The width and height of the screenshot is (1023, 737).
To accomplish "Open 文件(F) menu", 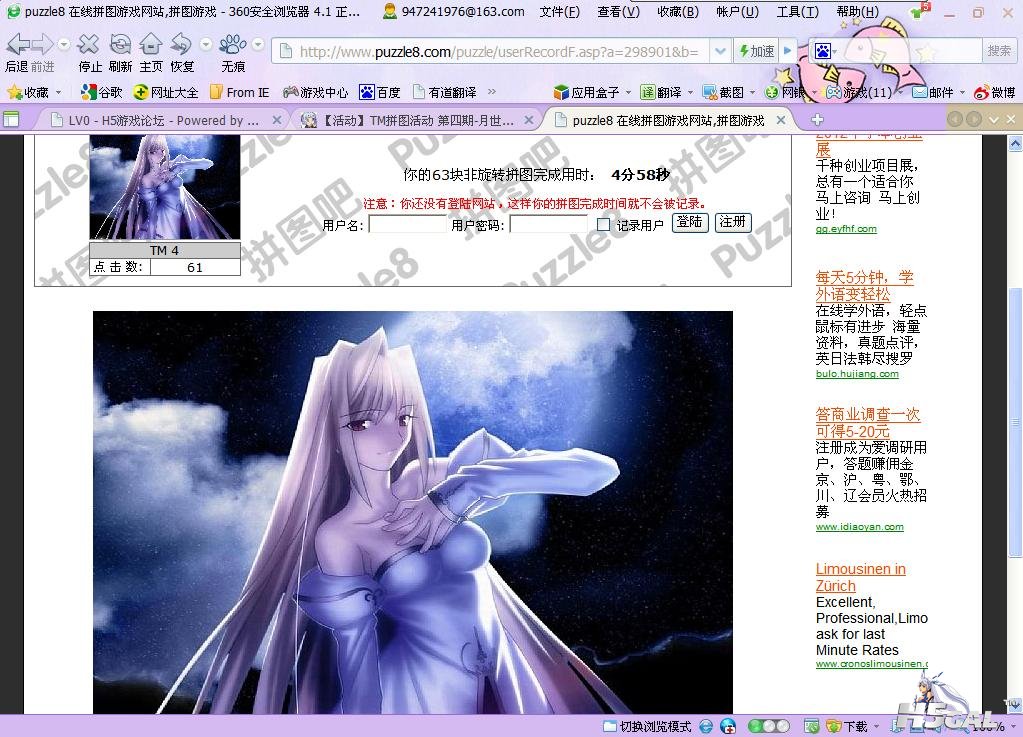I will point(560,12).
